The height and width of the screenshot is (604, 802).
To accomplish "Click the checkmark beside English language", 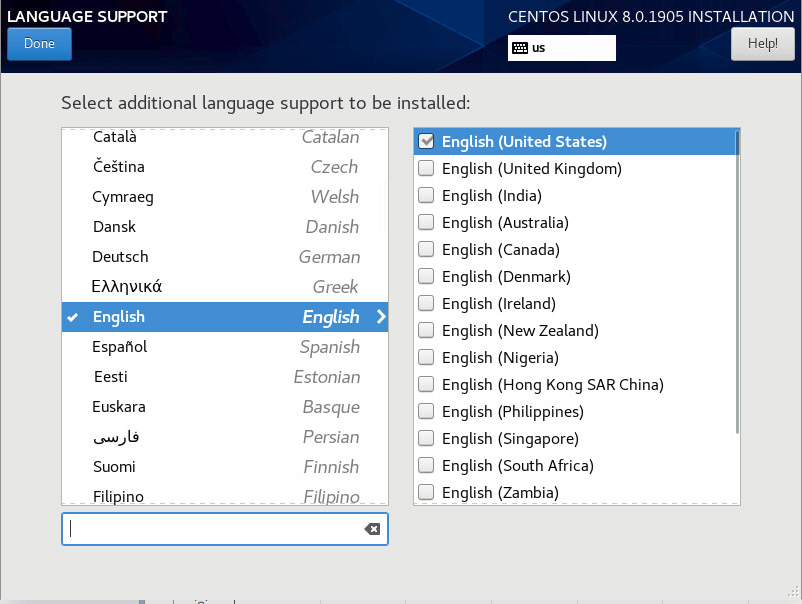I will tap(73, 317).
